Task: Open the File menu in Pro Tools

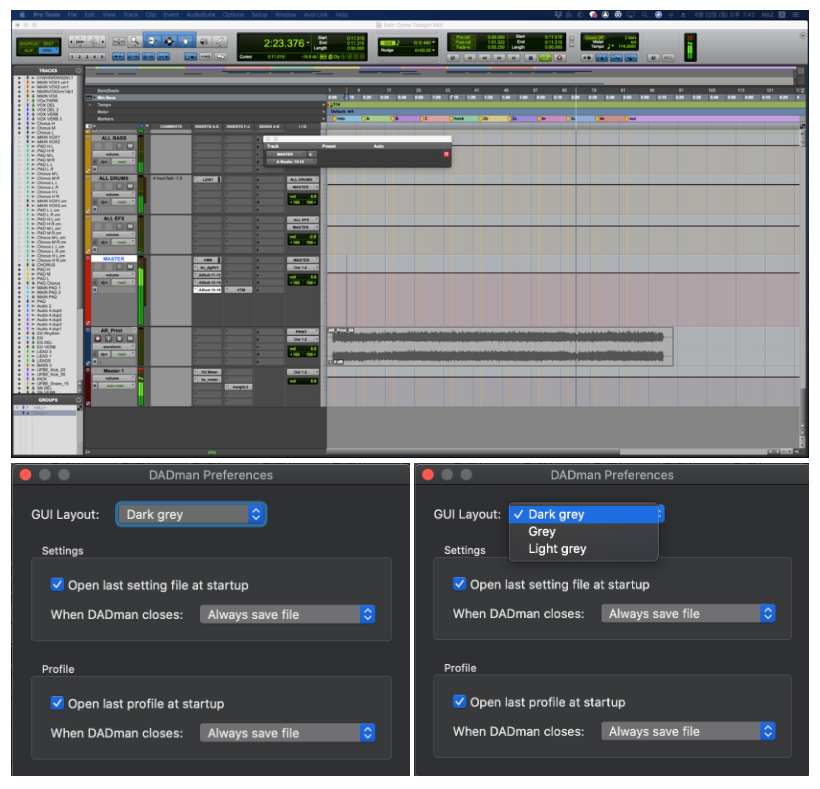Action: [72, 15]
